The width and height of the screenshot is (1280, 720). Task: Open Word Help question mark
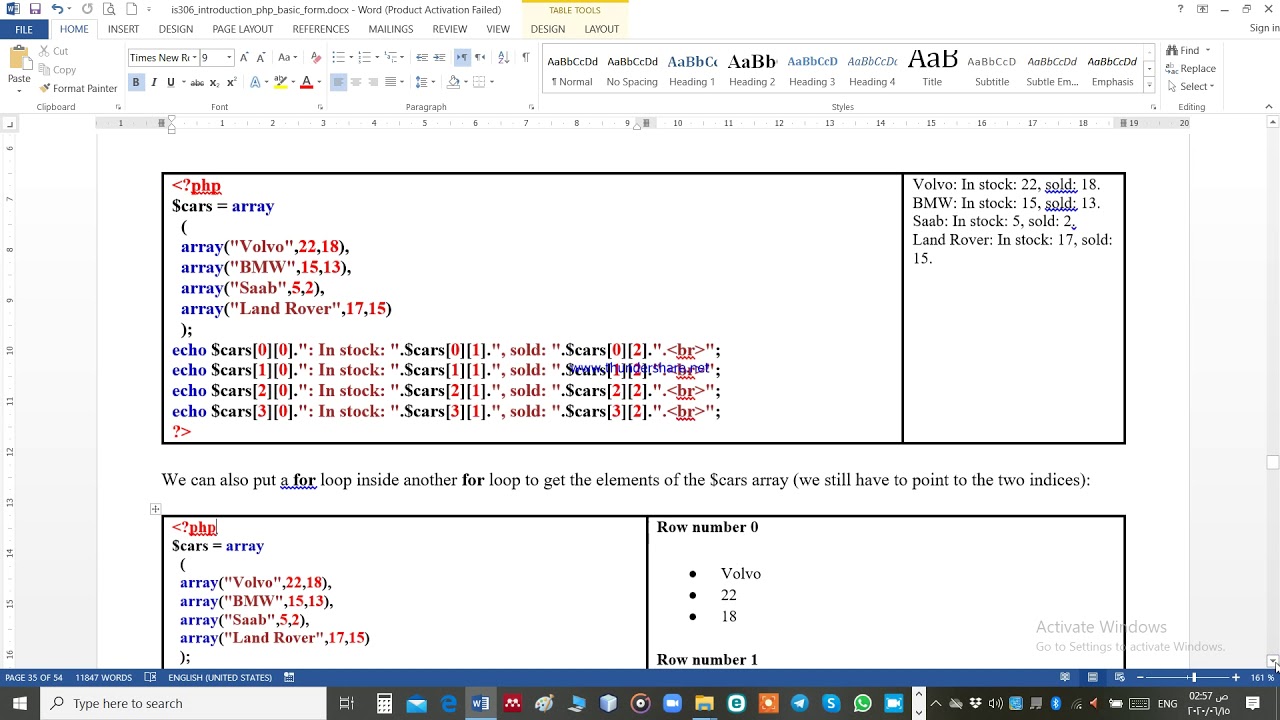(x=1180, y=9)
